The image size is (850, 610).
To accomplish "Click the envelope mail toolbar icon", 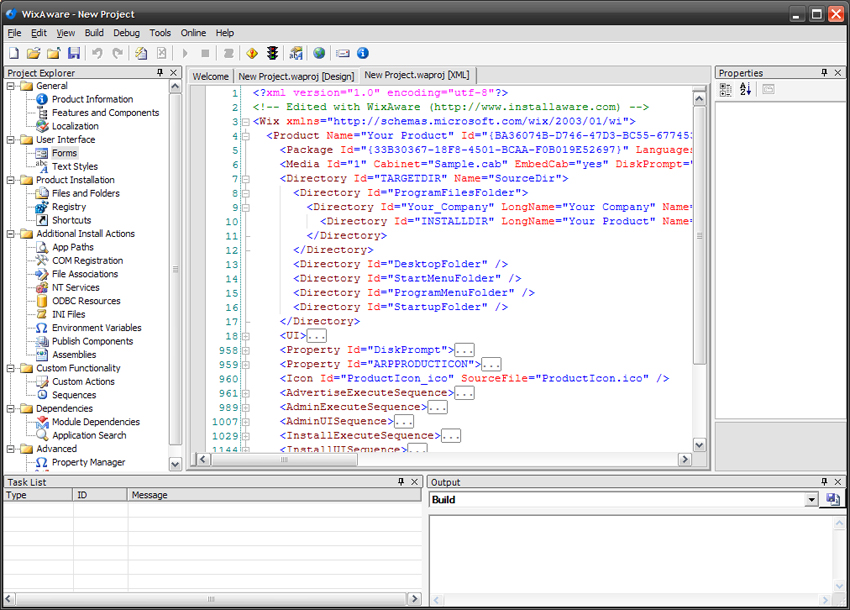I will tap(343, 53).
